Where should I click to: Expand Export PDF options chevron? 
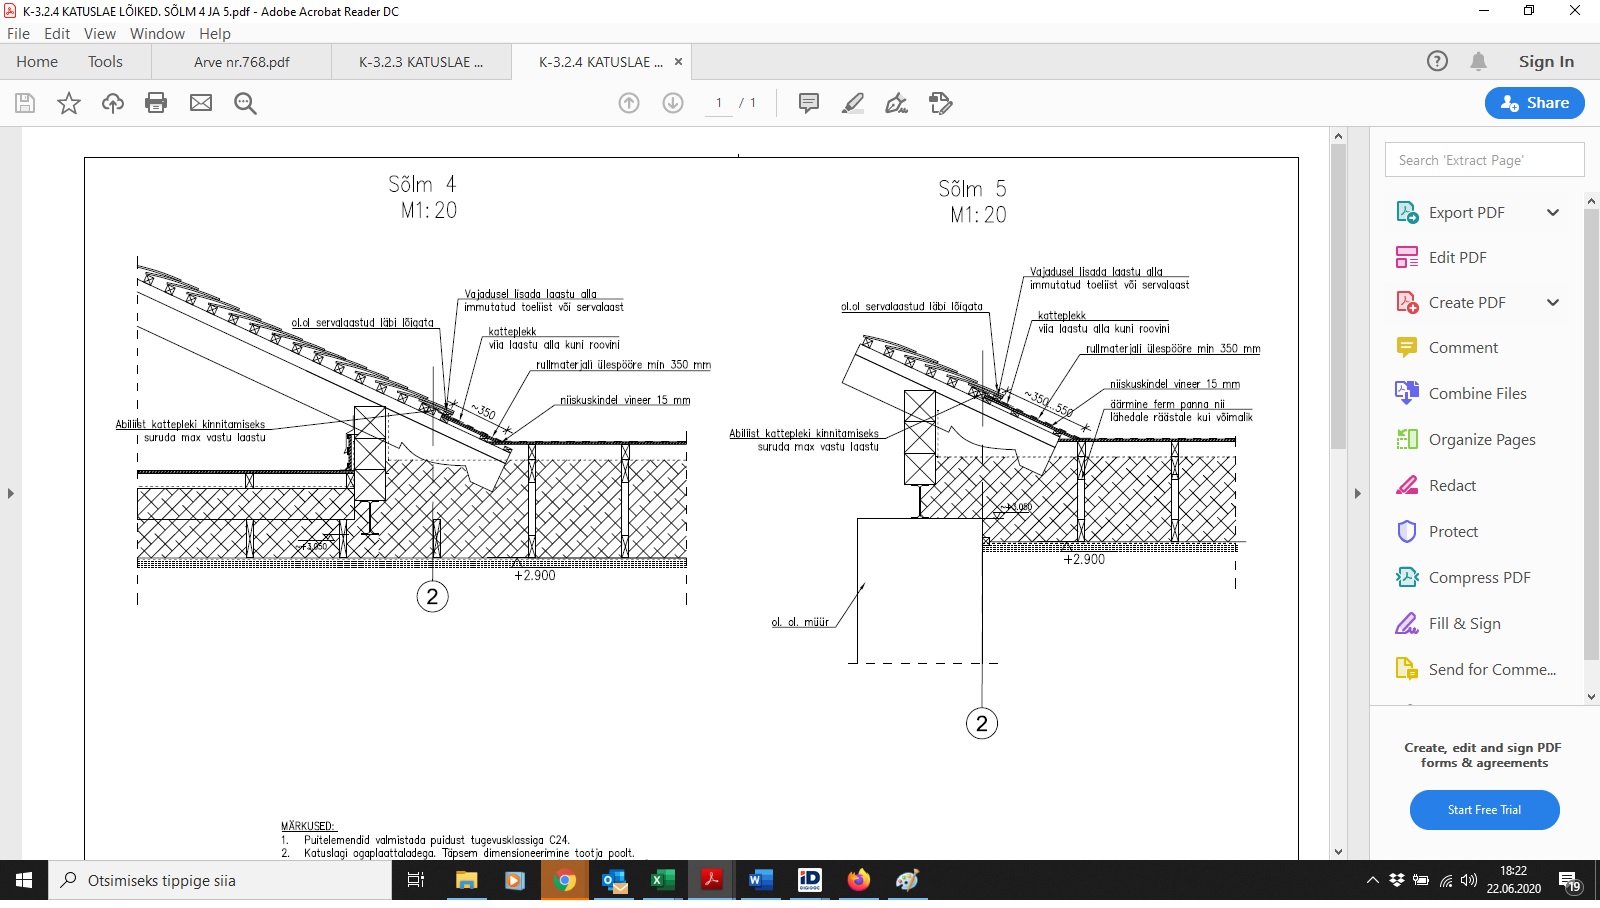pyautogui.click(x=1553, y=212)
